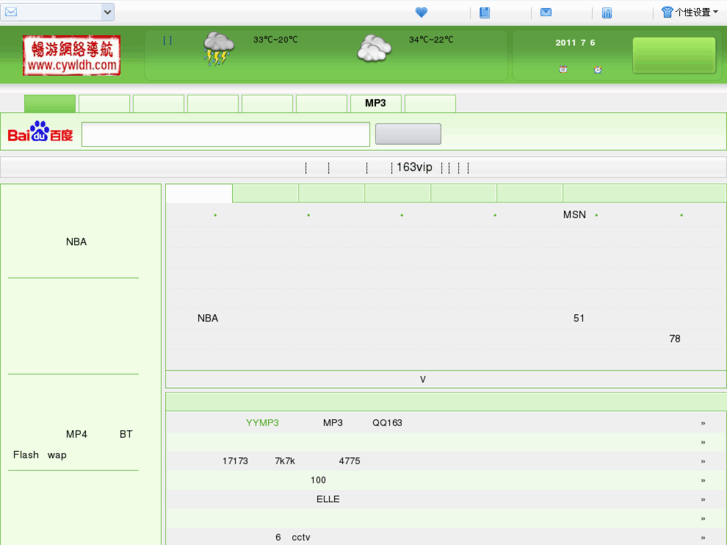
Task: Click the large green button in header
Action: coord(674,56)
